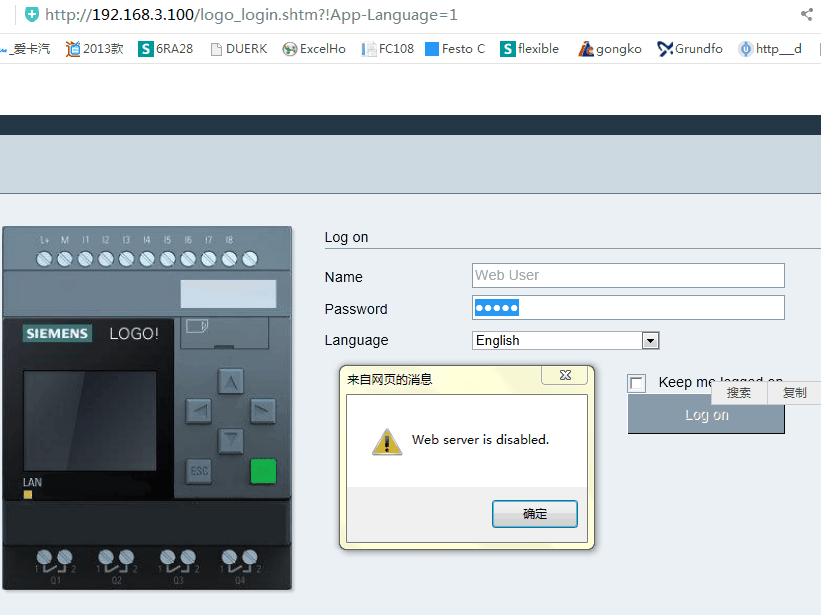Open the gongko bookmark

(x=610, y=49)
